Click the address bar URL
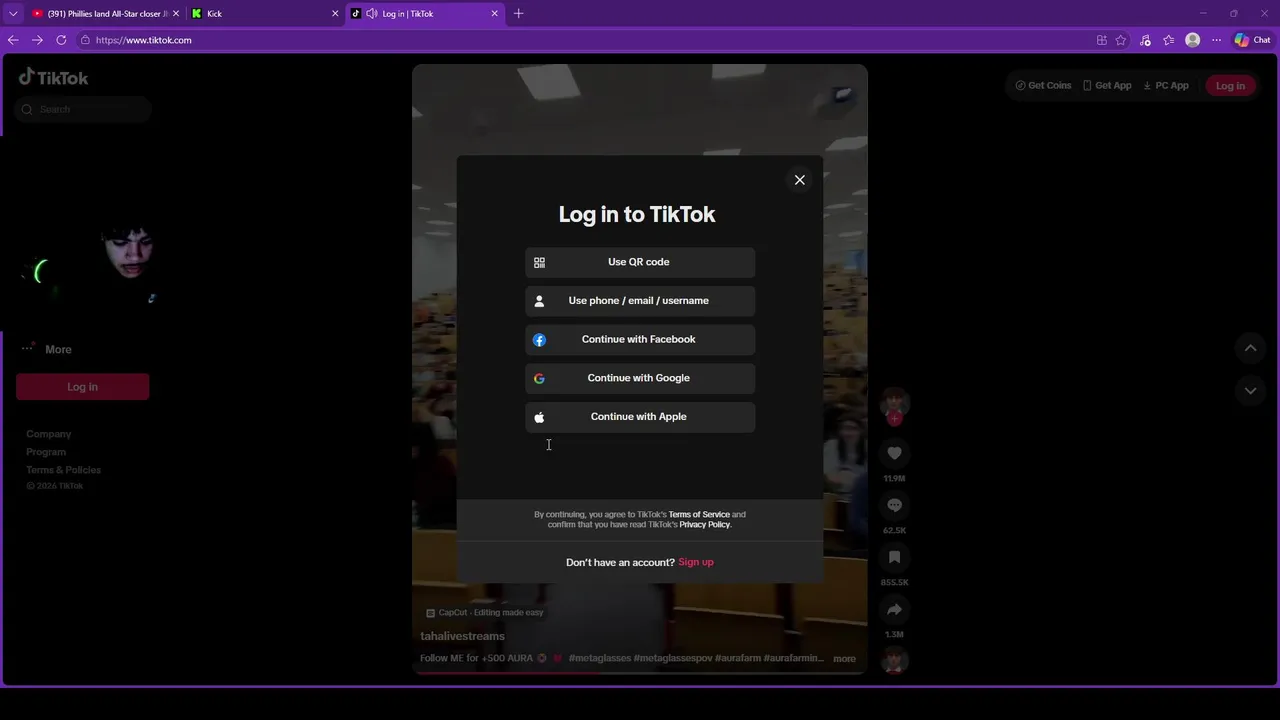1280x720 pixels. [144, 40]
